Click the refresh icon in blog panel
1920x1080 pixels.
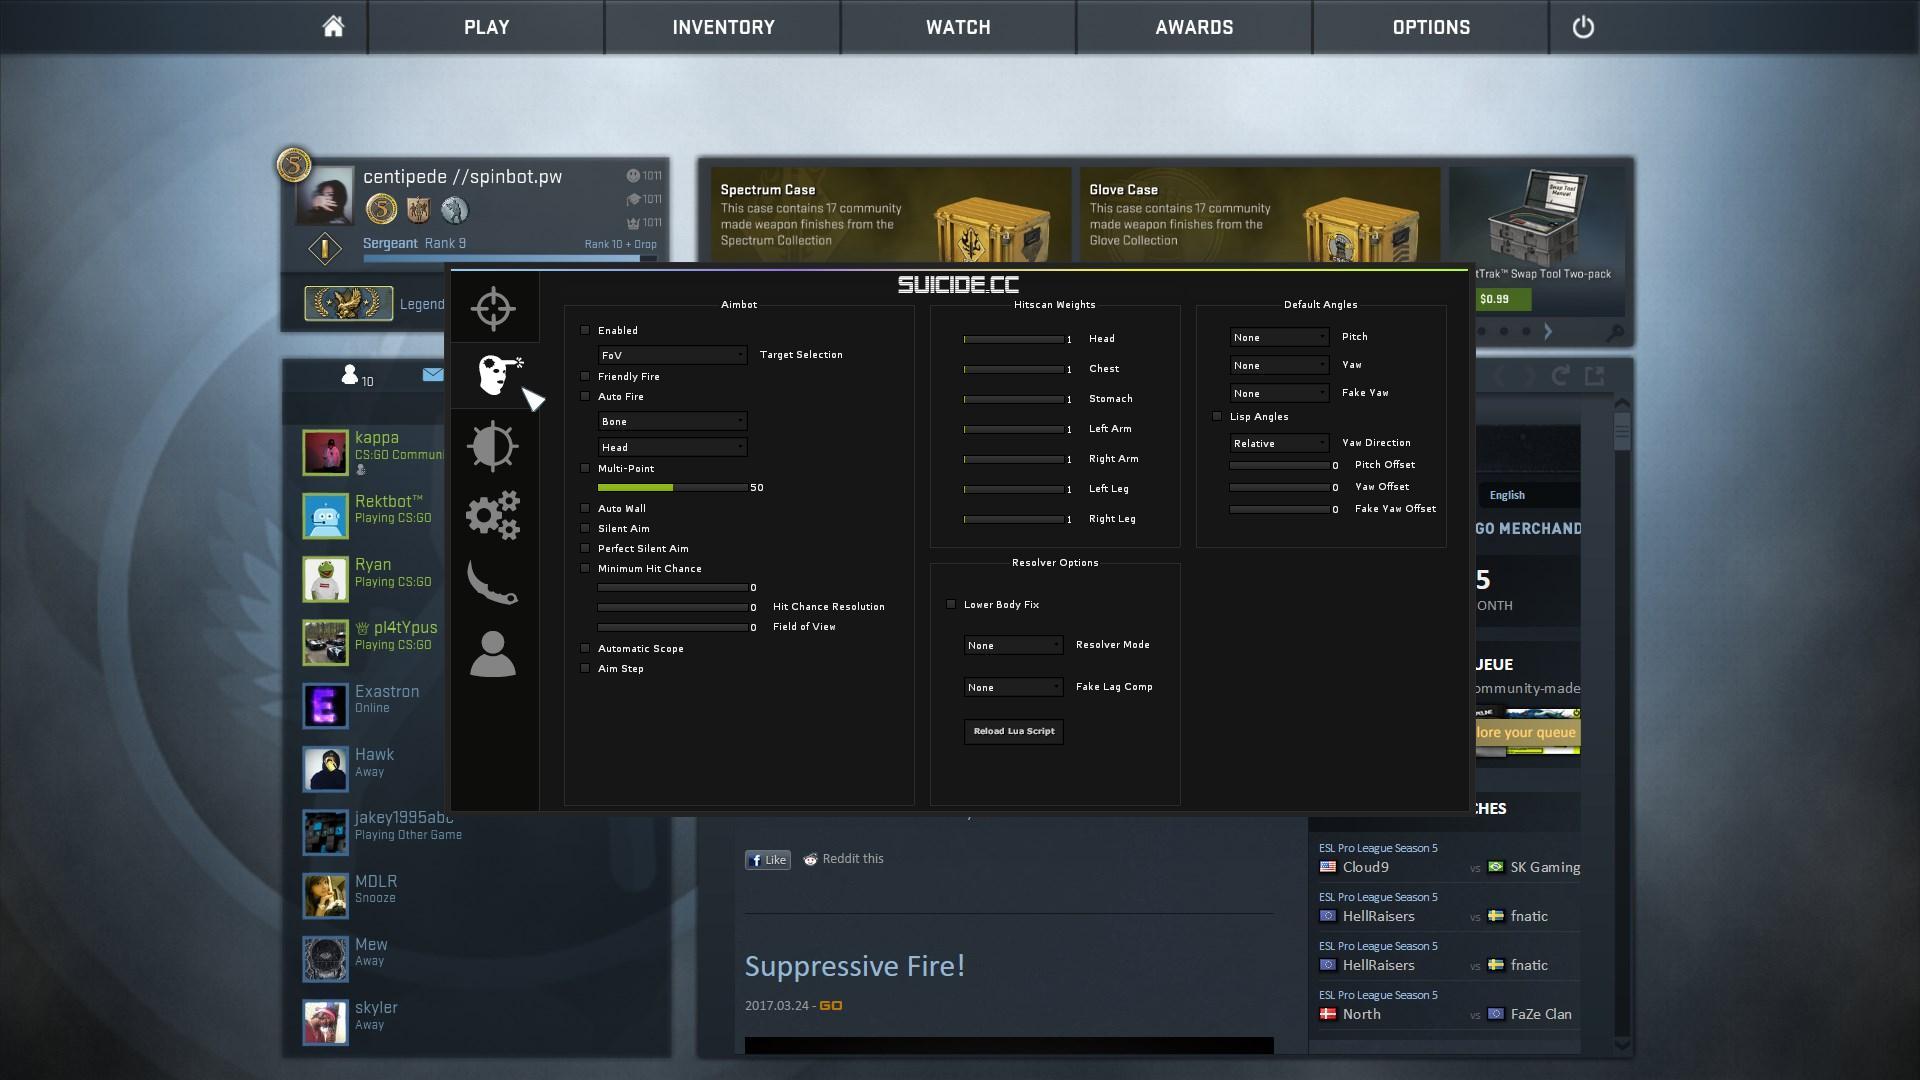(x=1560, y=376)
